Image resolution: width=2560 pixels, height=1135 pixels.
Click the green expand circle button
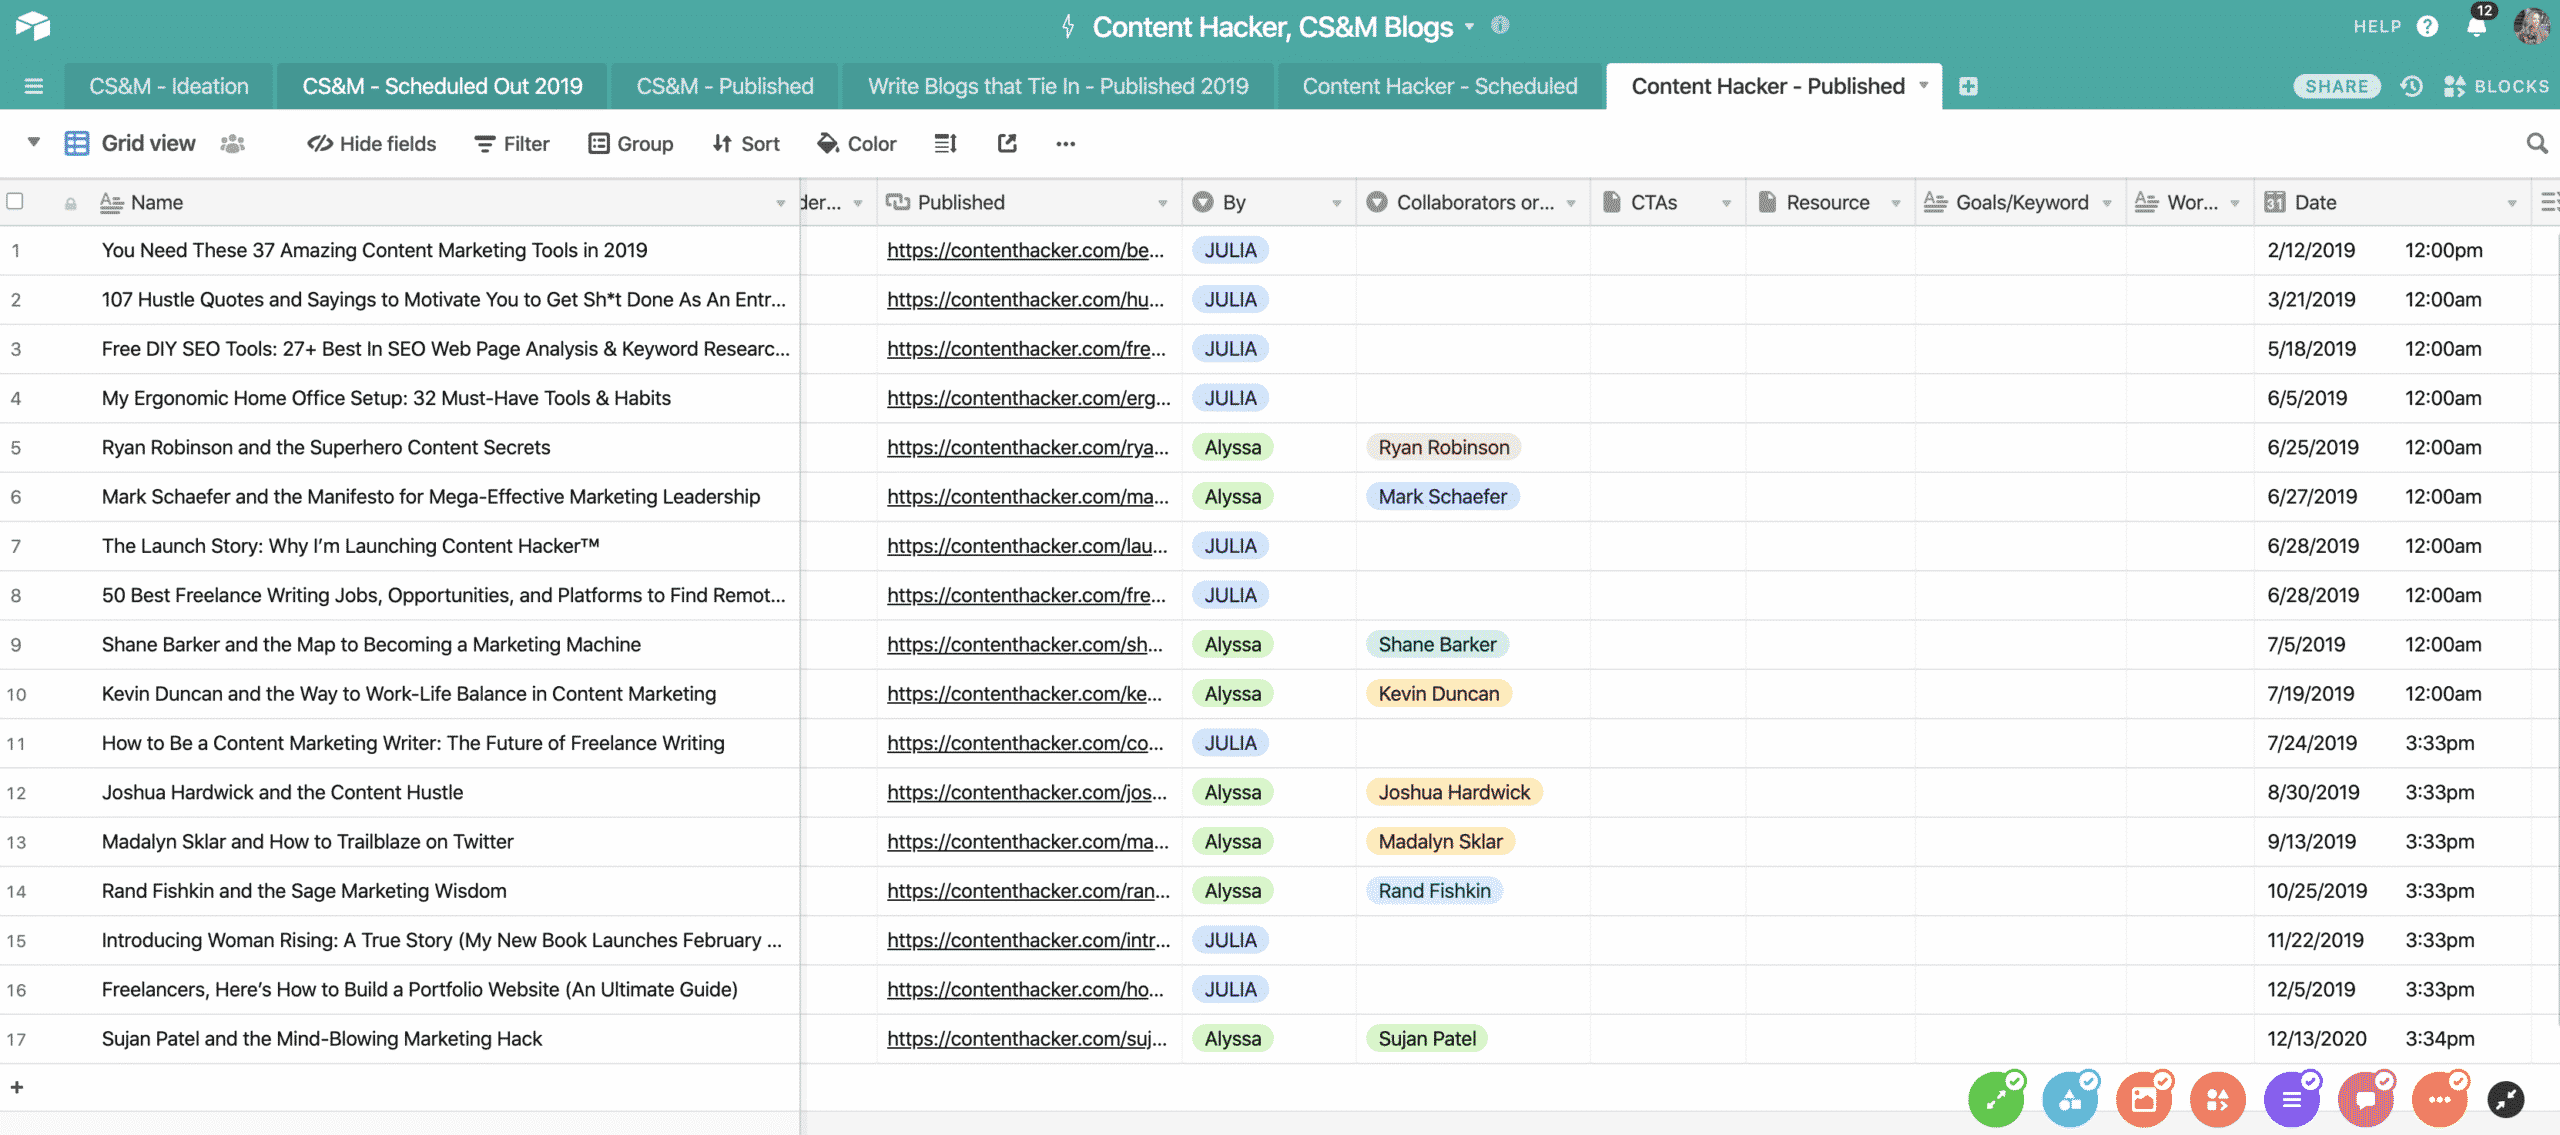coord(1996,1099)
